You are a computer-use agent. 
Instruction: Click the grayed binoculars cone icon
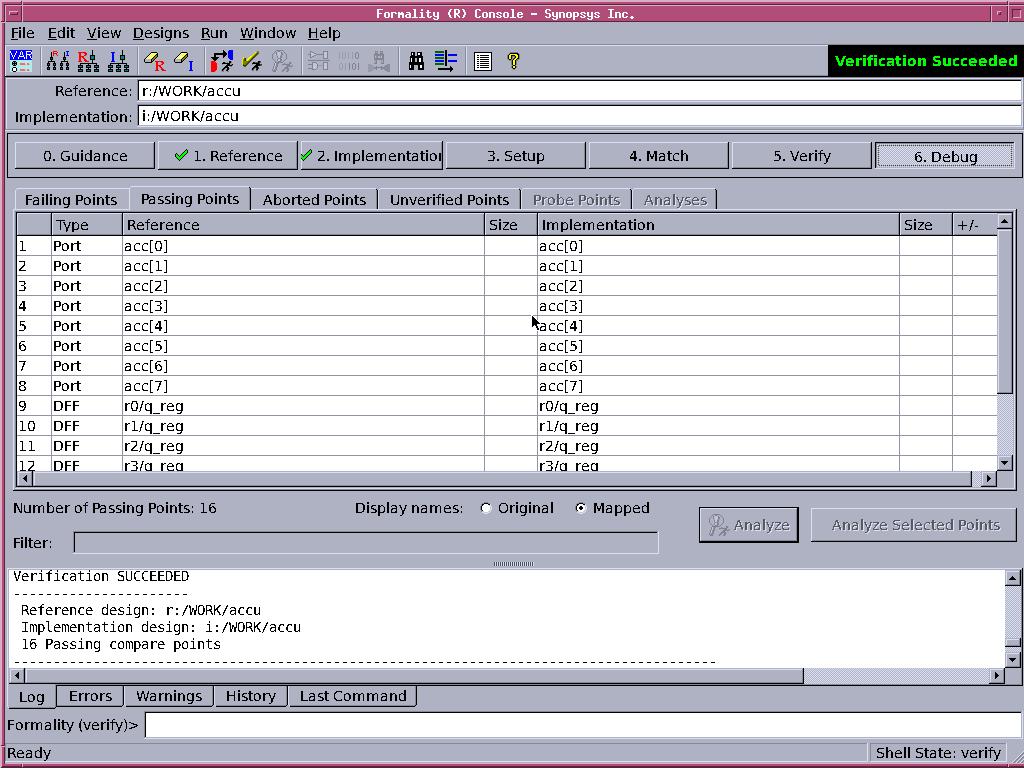tap(379, 61)
